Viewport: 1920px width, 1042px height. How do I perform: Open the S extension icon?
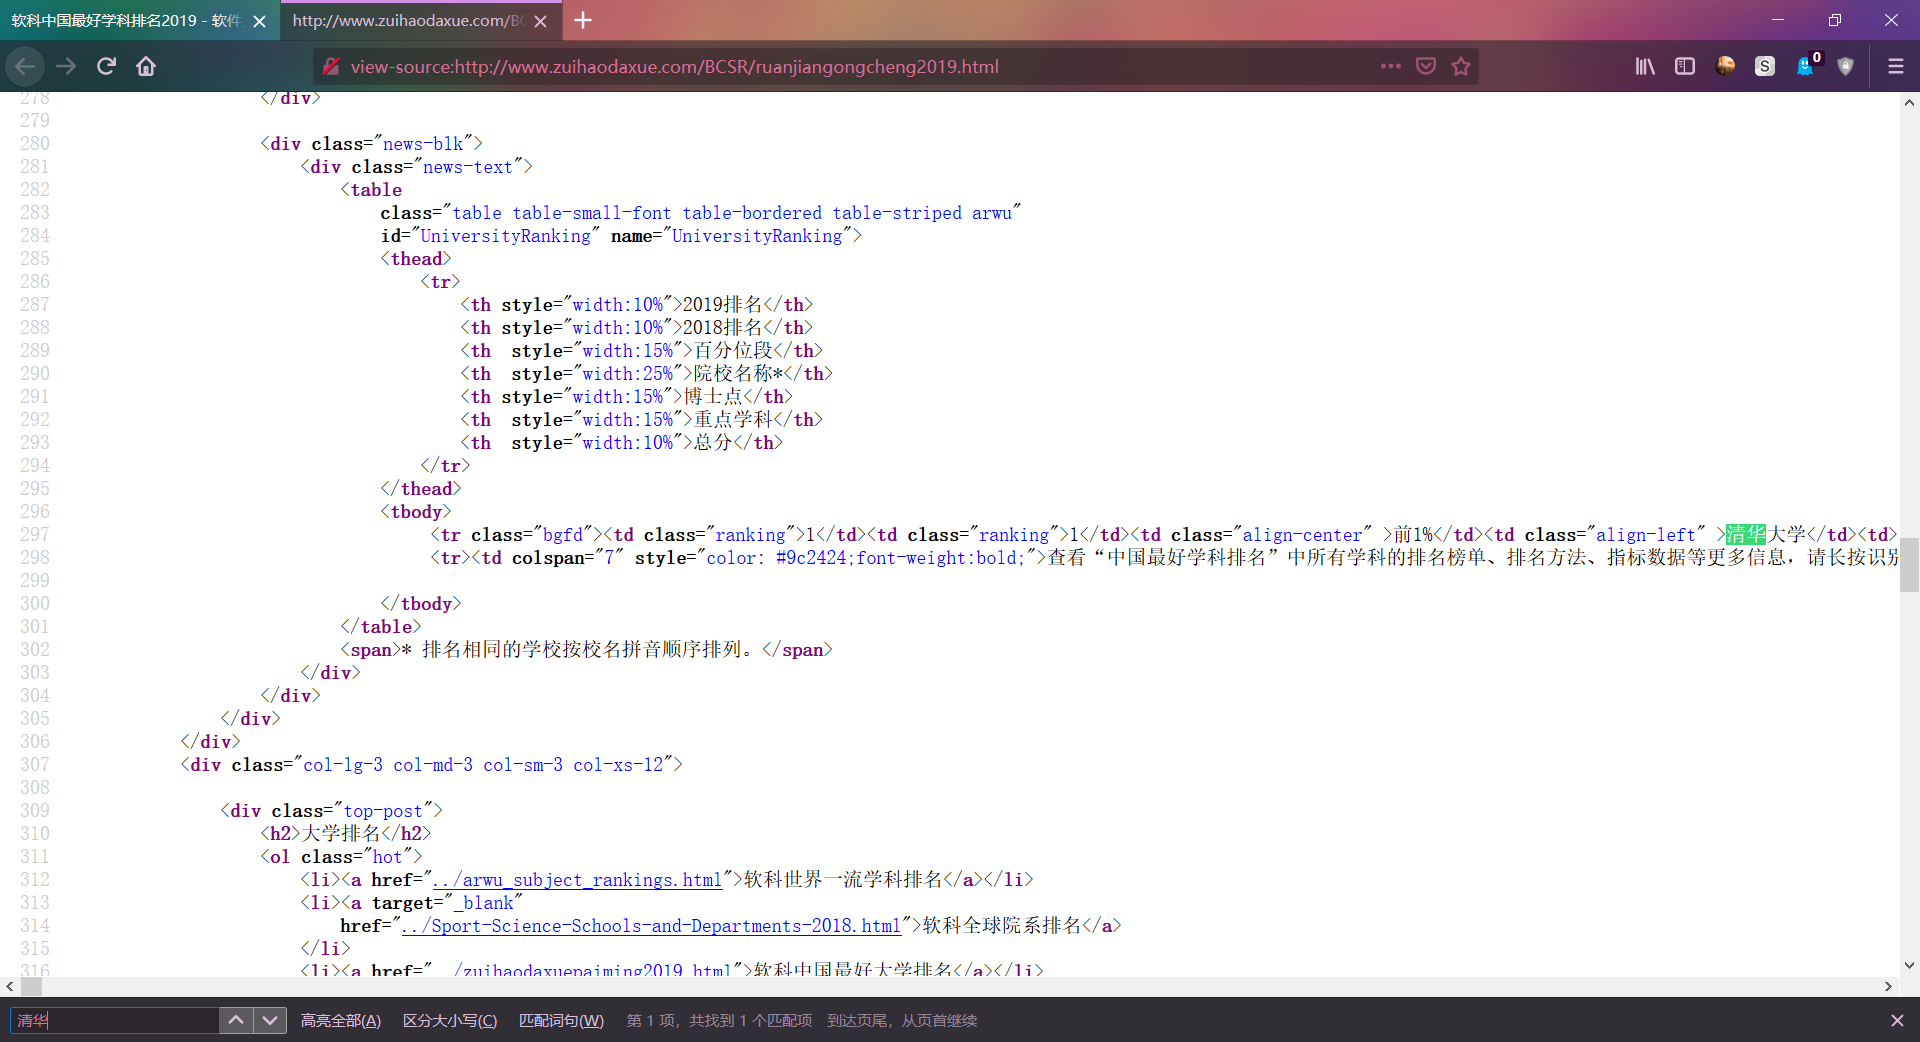pos(1765,66)
